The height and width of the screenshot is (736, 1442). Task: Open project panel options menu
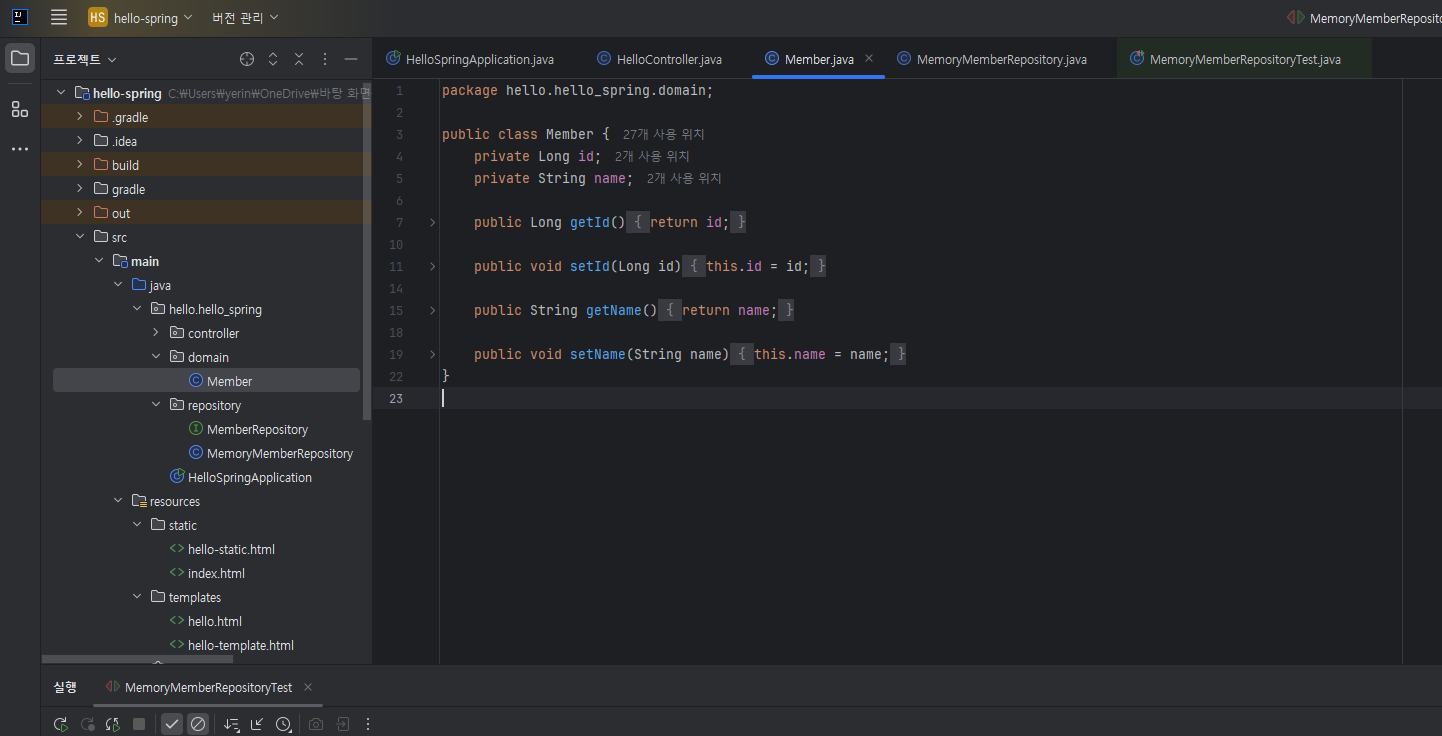325,60
